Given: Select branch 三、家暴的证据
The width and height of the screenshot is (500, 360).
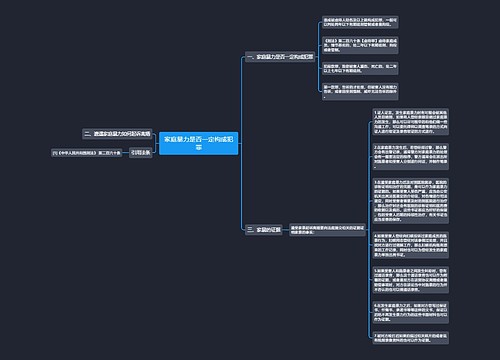Looking at the screenshot, I should pos(264,230).
